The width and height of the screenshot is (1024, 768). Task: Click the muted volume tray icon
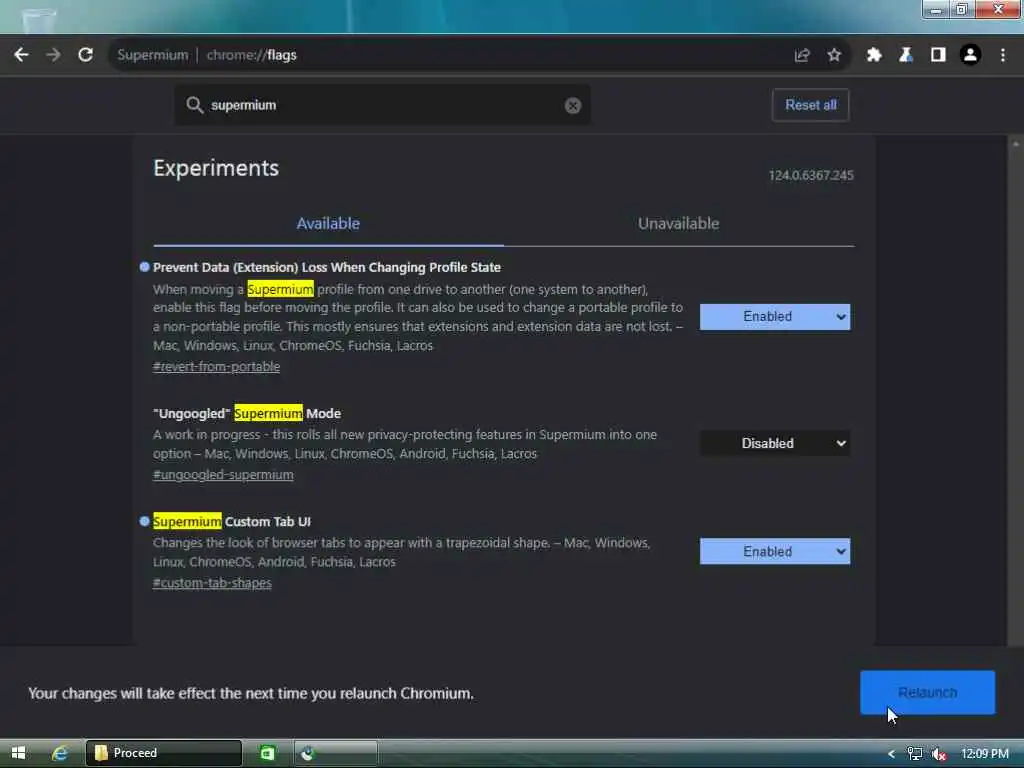(939, 754)
